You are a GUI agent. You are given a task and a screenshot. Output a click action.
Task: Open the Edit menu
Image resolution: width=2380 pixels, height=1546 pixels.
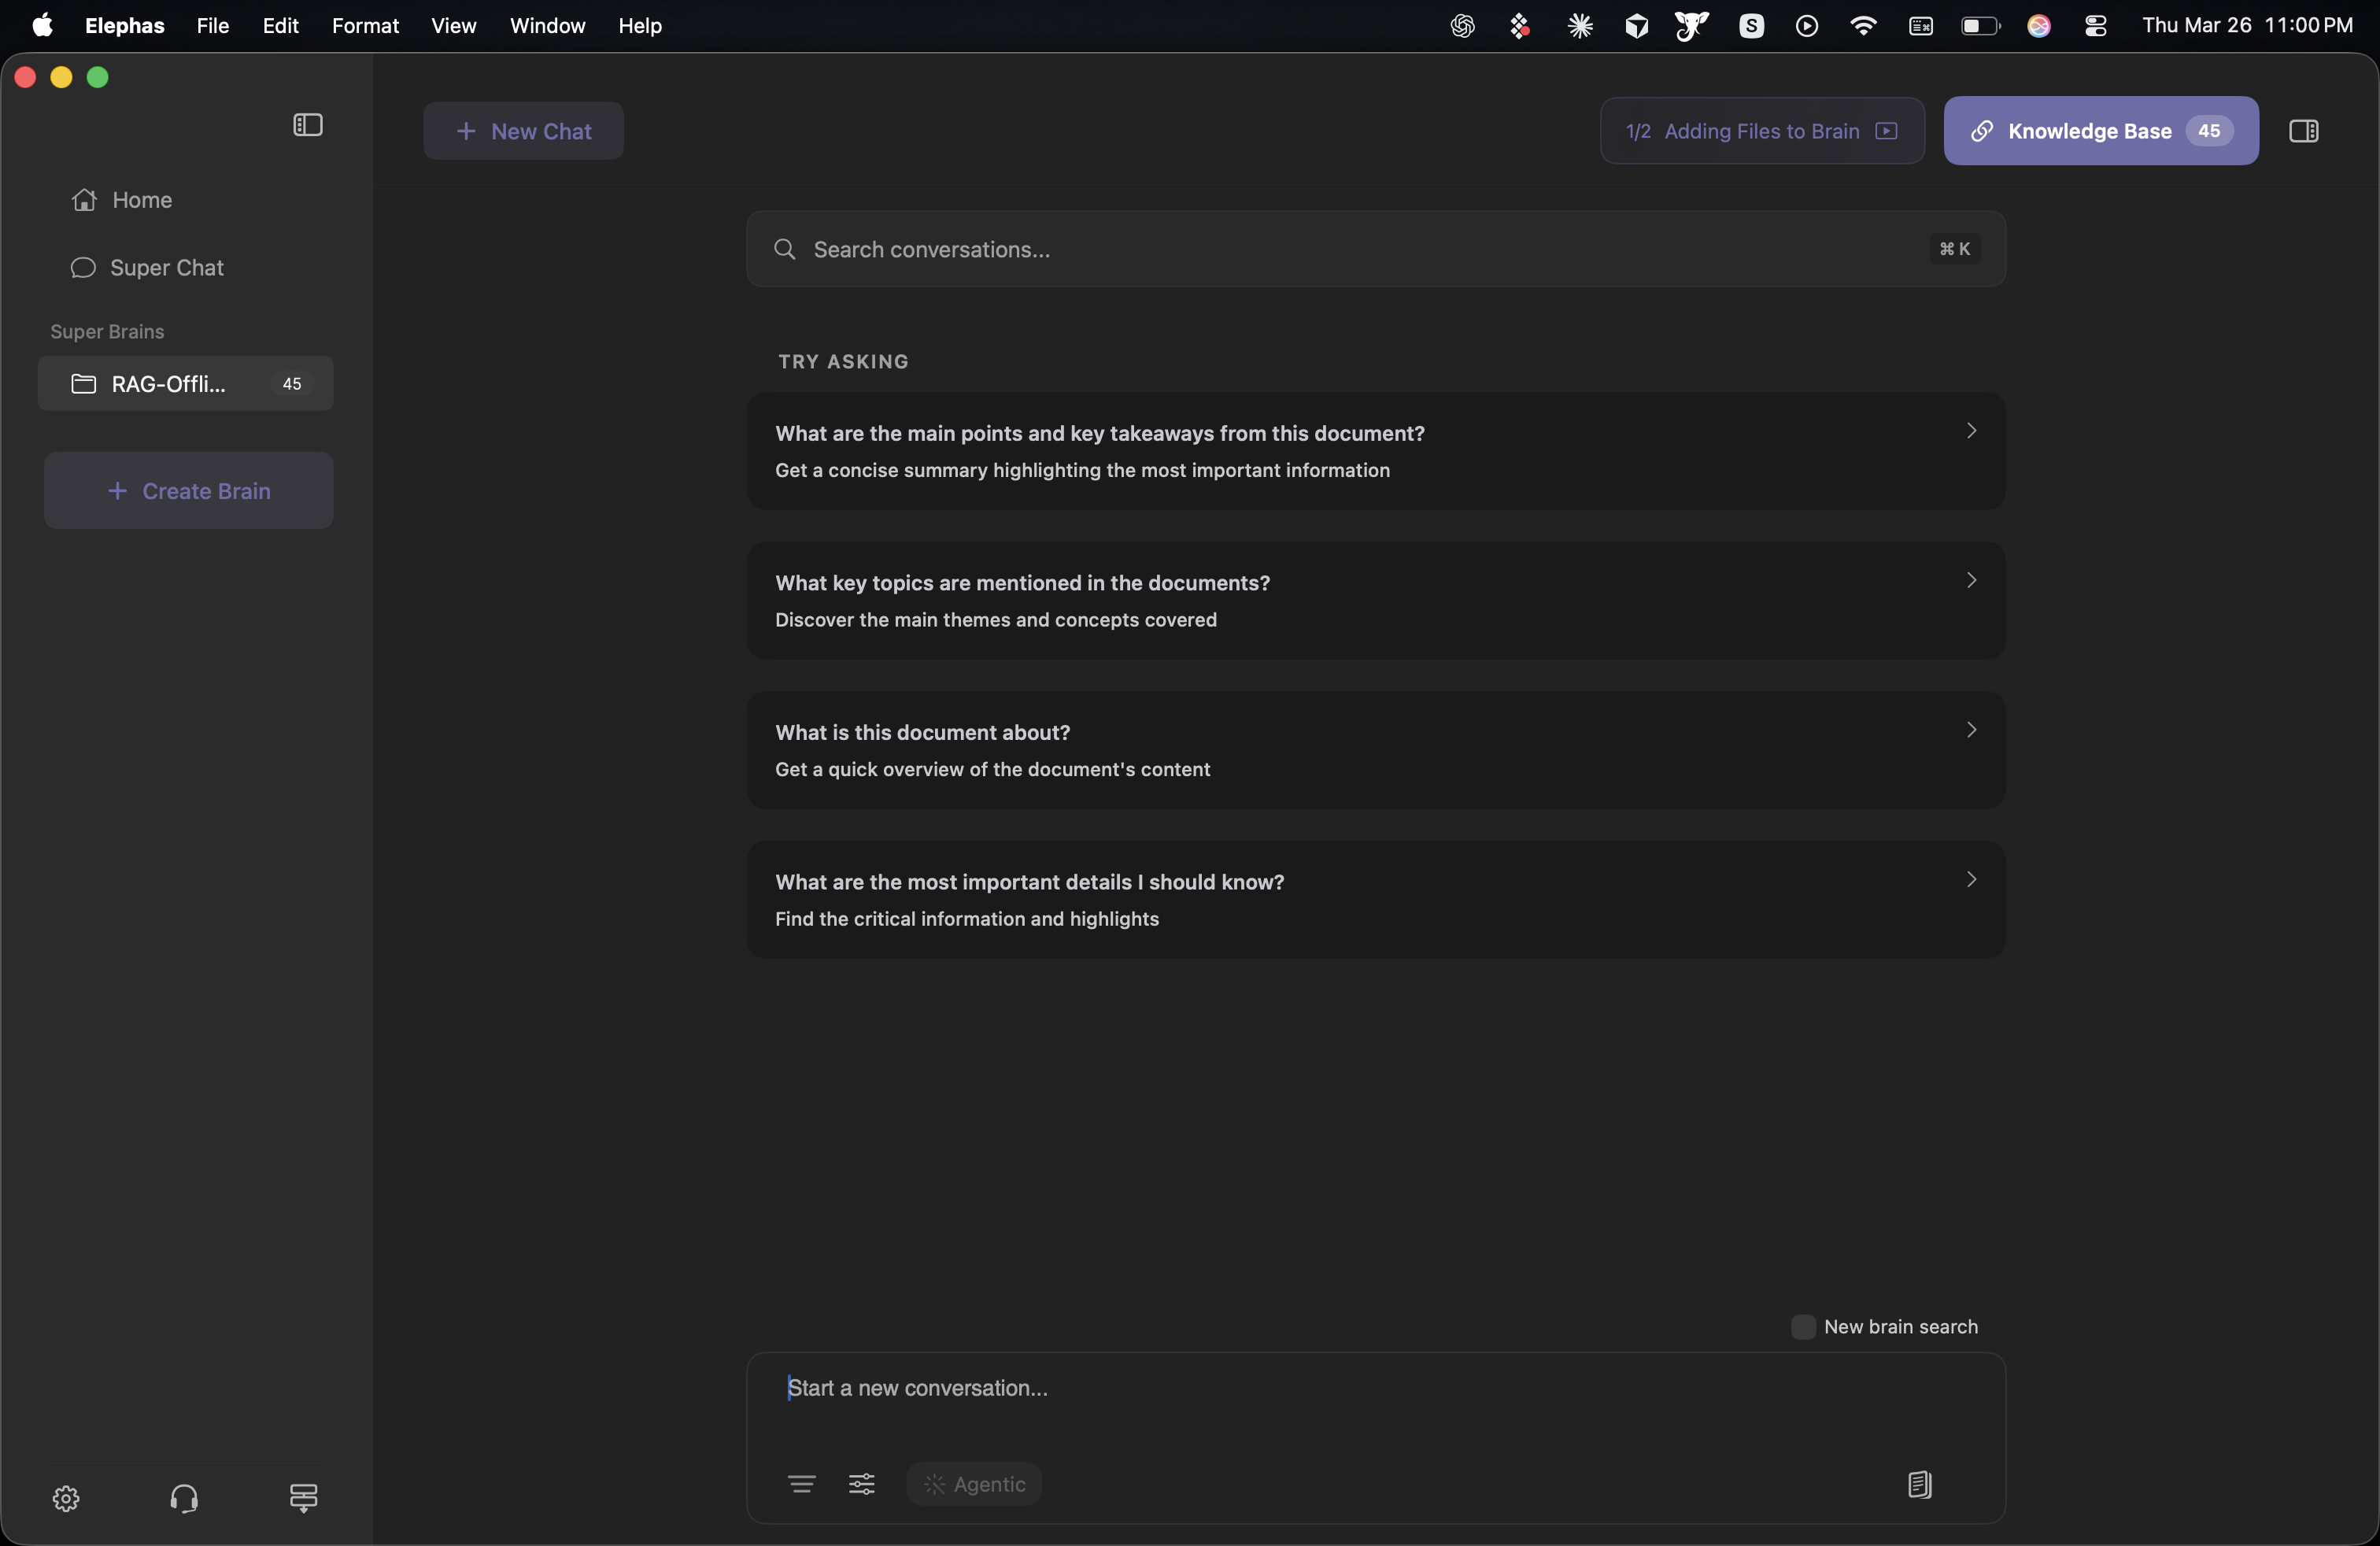click(x=280, y=25)
